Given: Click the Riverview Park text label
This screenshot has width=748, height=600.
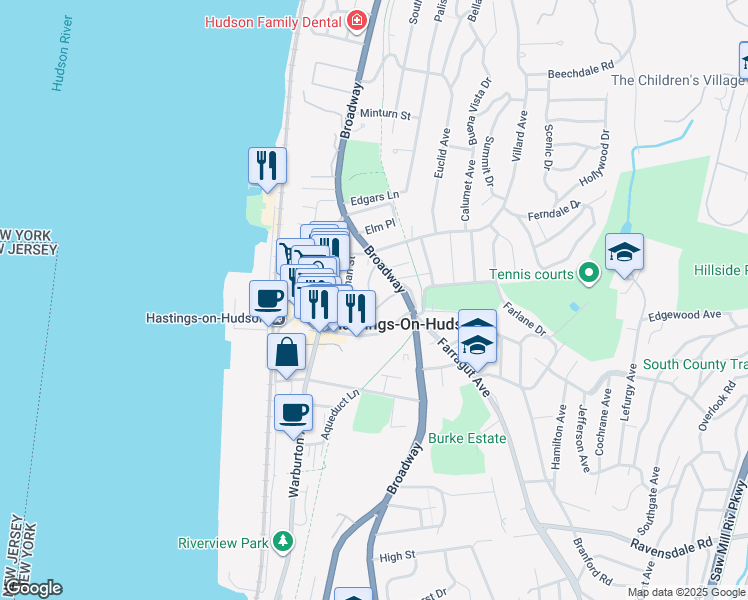Looking at the screenshot, I should point(223,543).
